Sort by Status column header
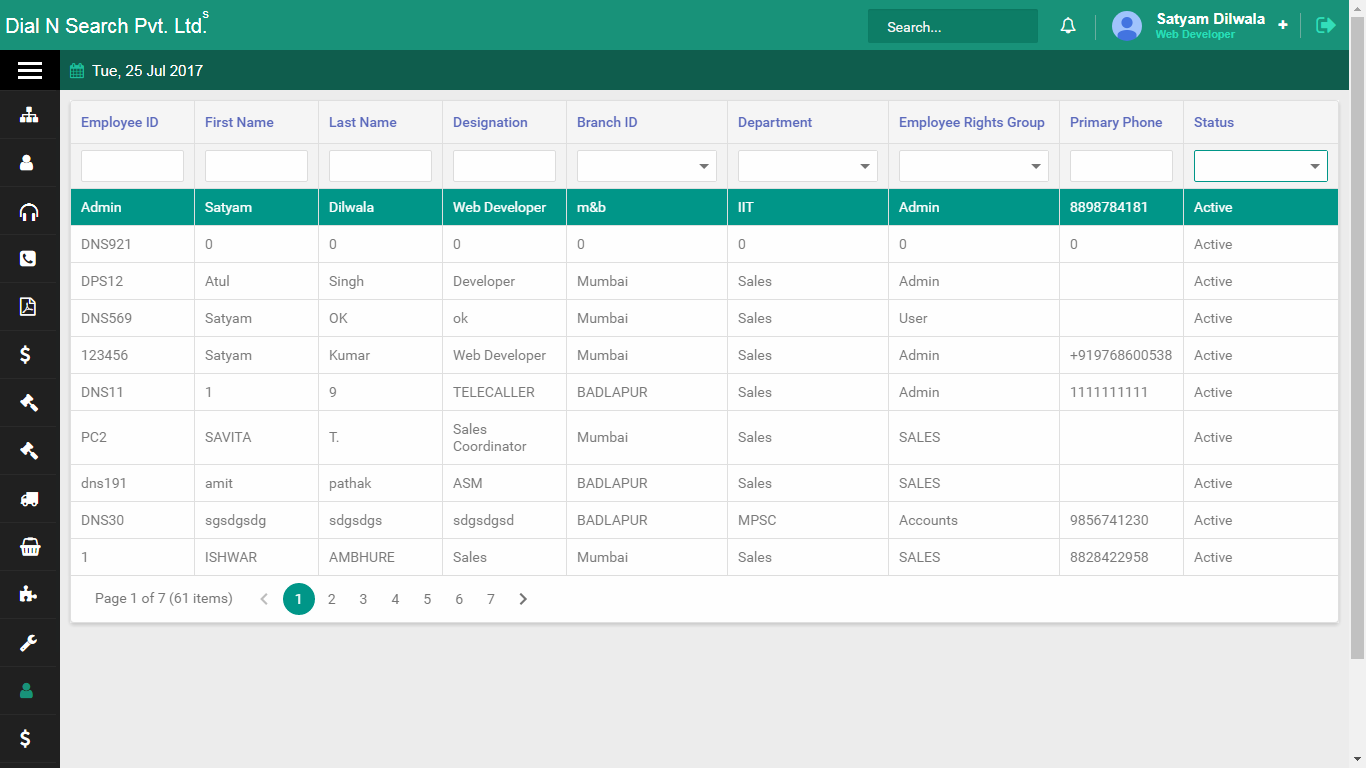The height and width of the screenshot is (768, 1366). 1214,122
